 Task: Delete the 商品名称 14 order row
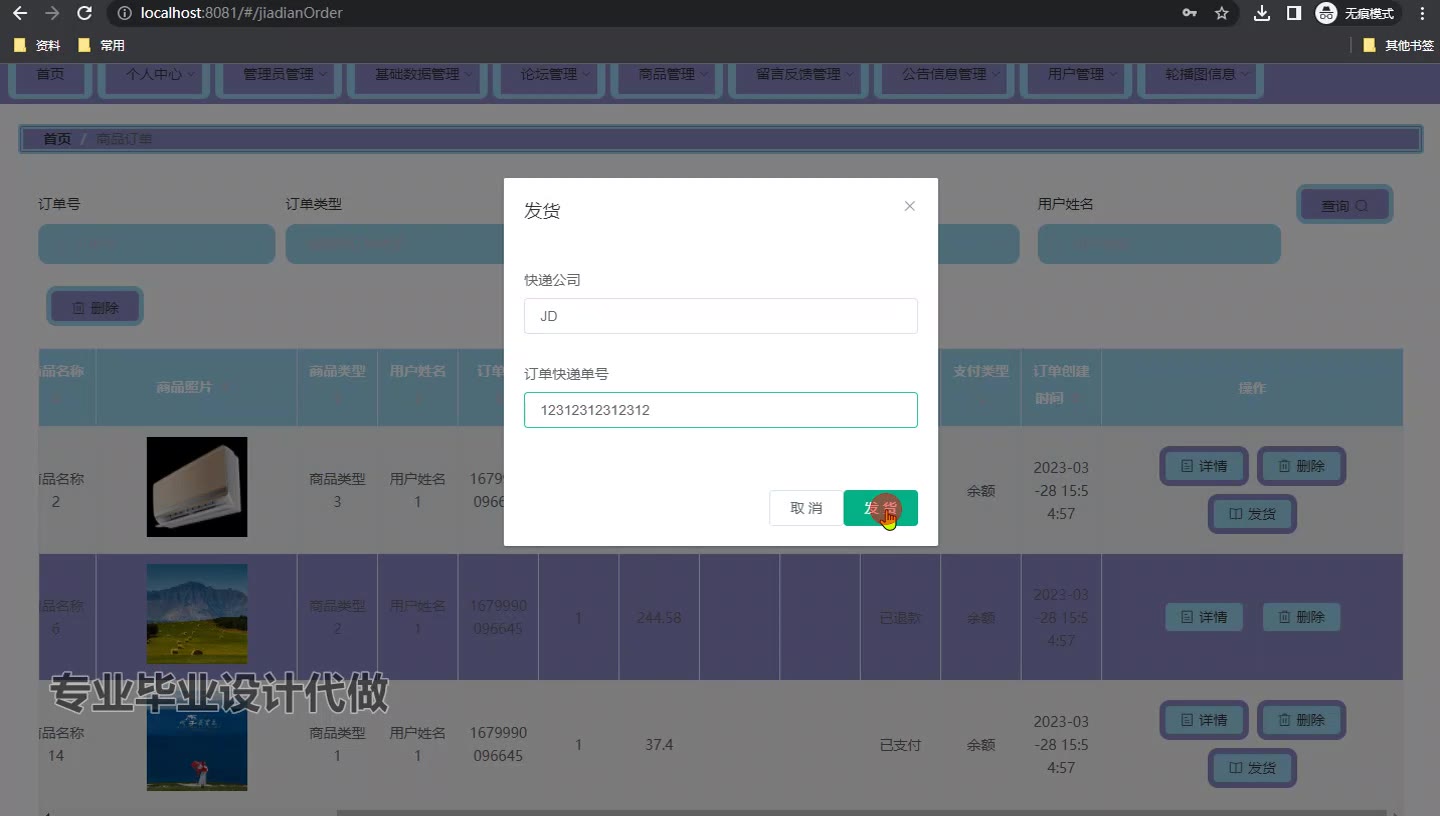point(1301,720)
